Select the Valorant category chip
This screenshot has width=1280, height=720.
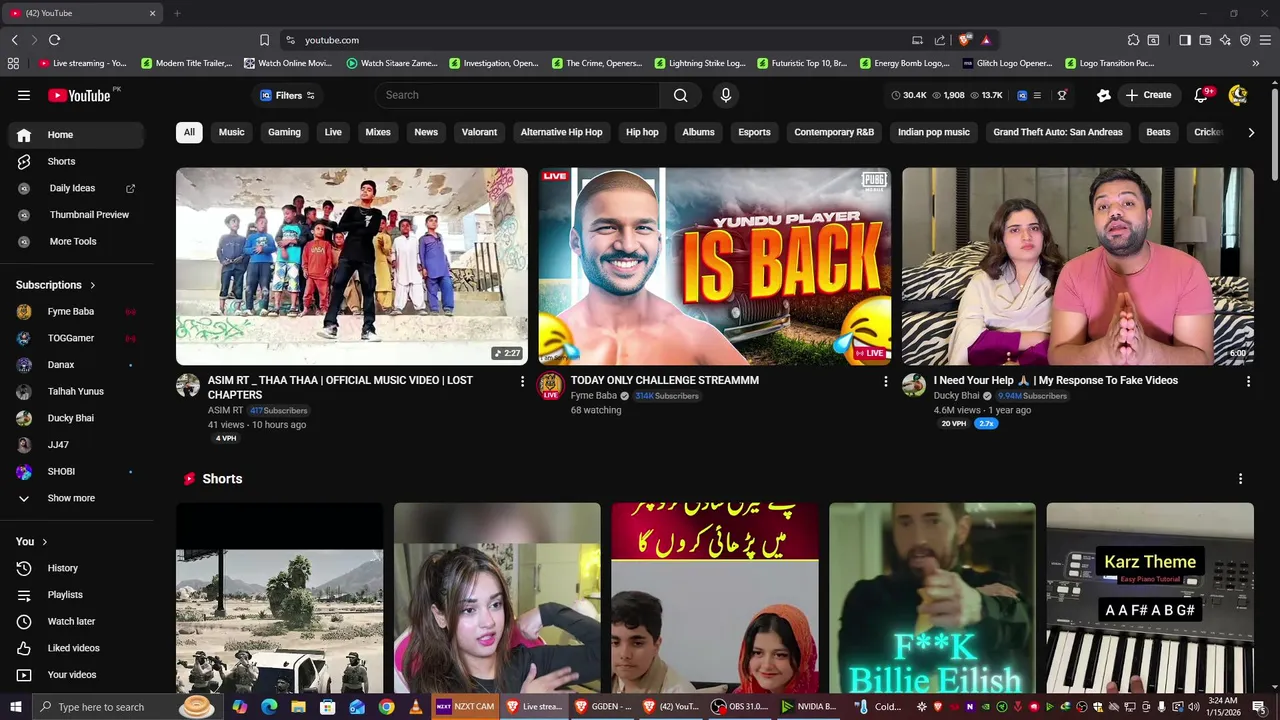(x=479, y=132)
